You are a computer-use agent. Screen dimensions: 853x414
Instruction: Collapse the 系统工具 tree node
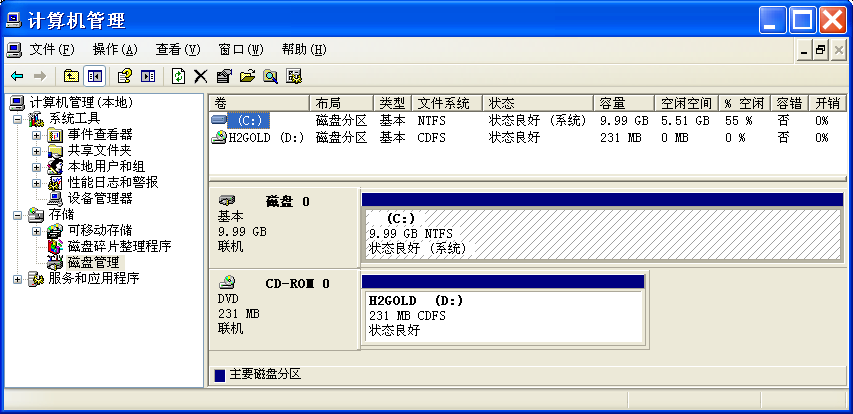pos(17,119)
